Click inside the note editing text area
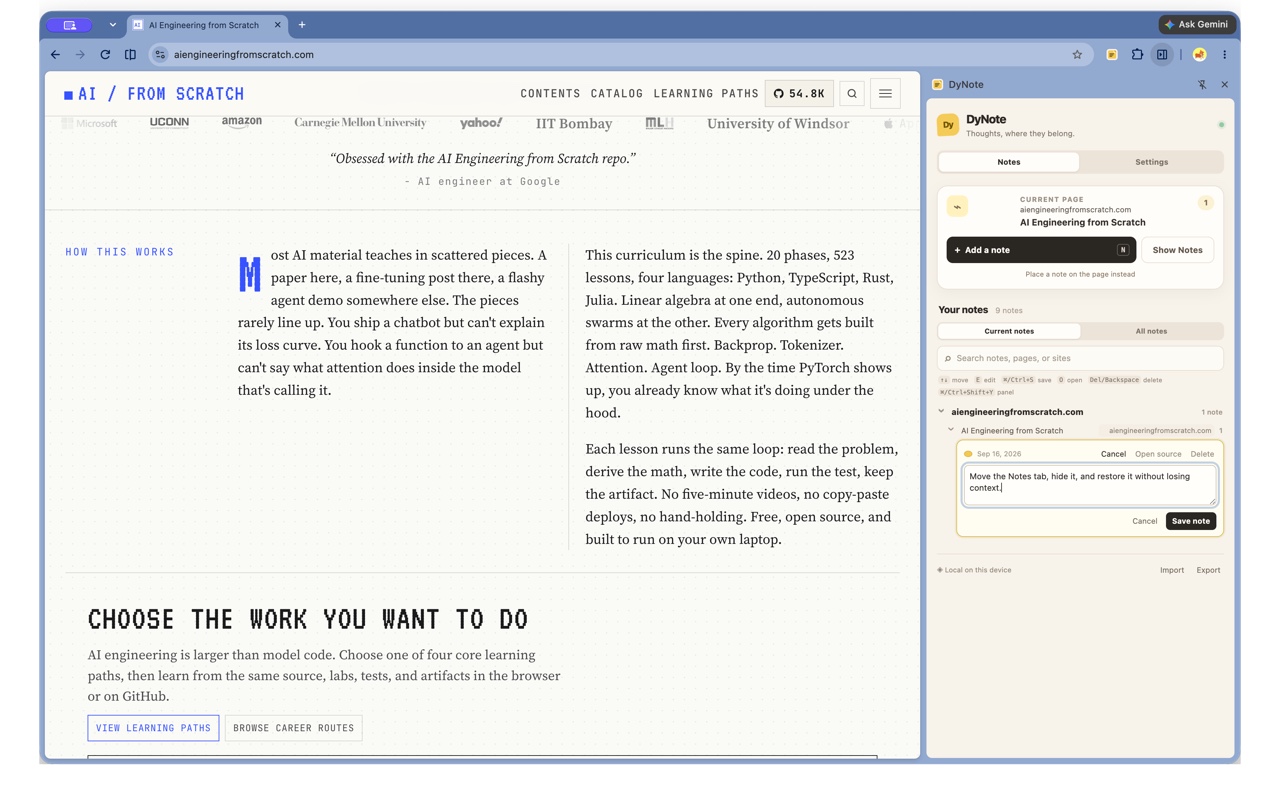 (1090, 484)
